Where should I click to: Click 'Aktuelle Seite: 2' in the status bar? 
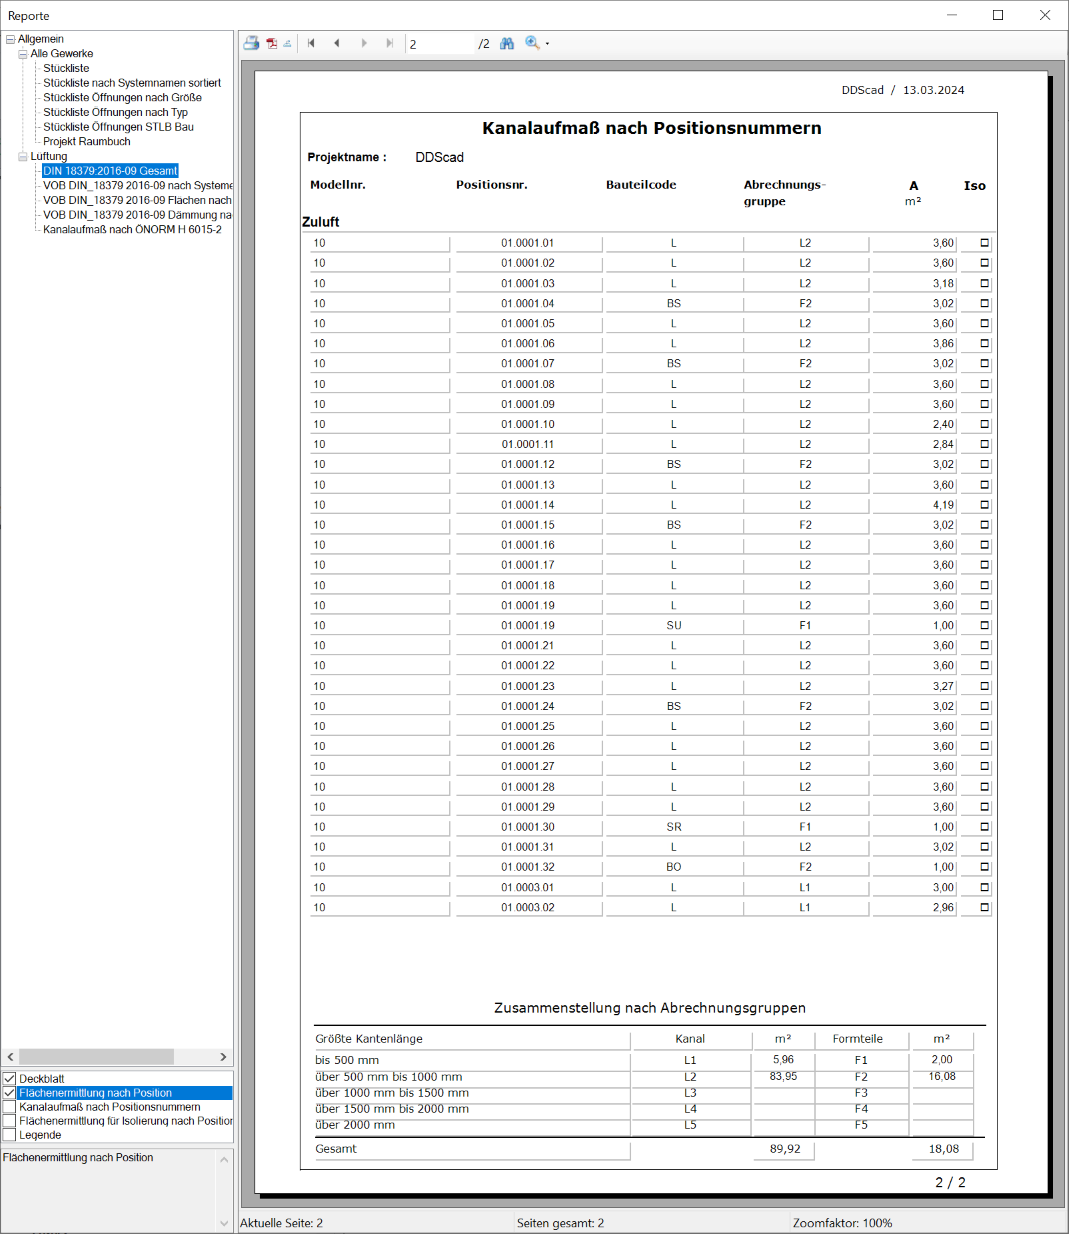(x=281, y=1223)
